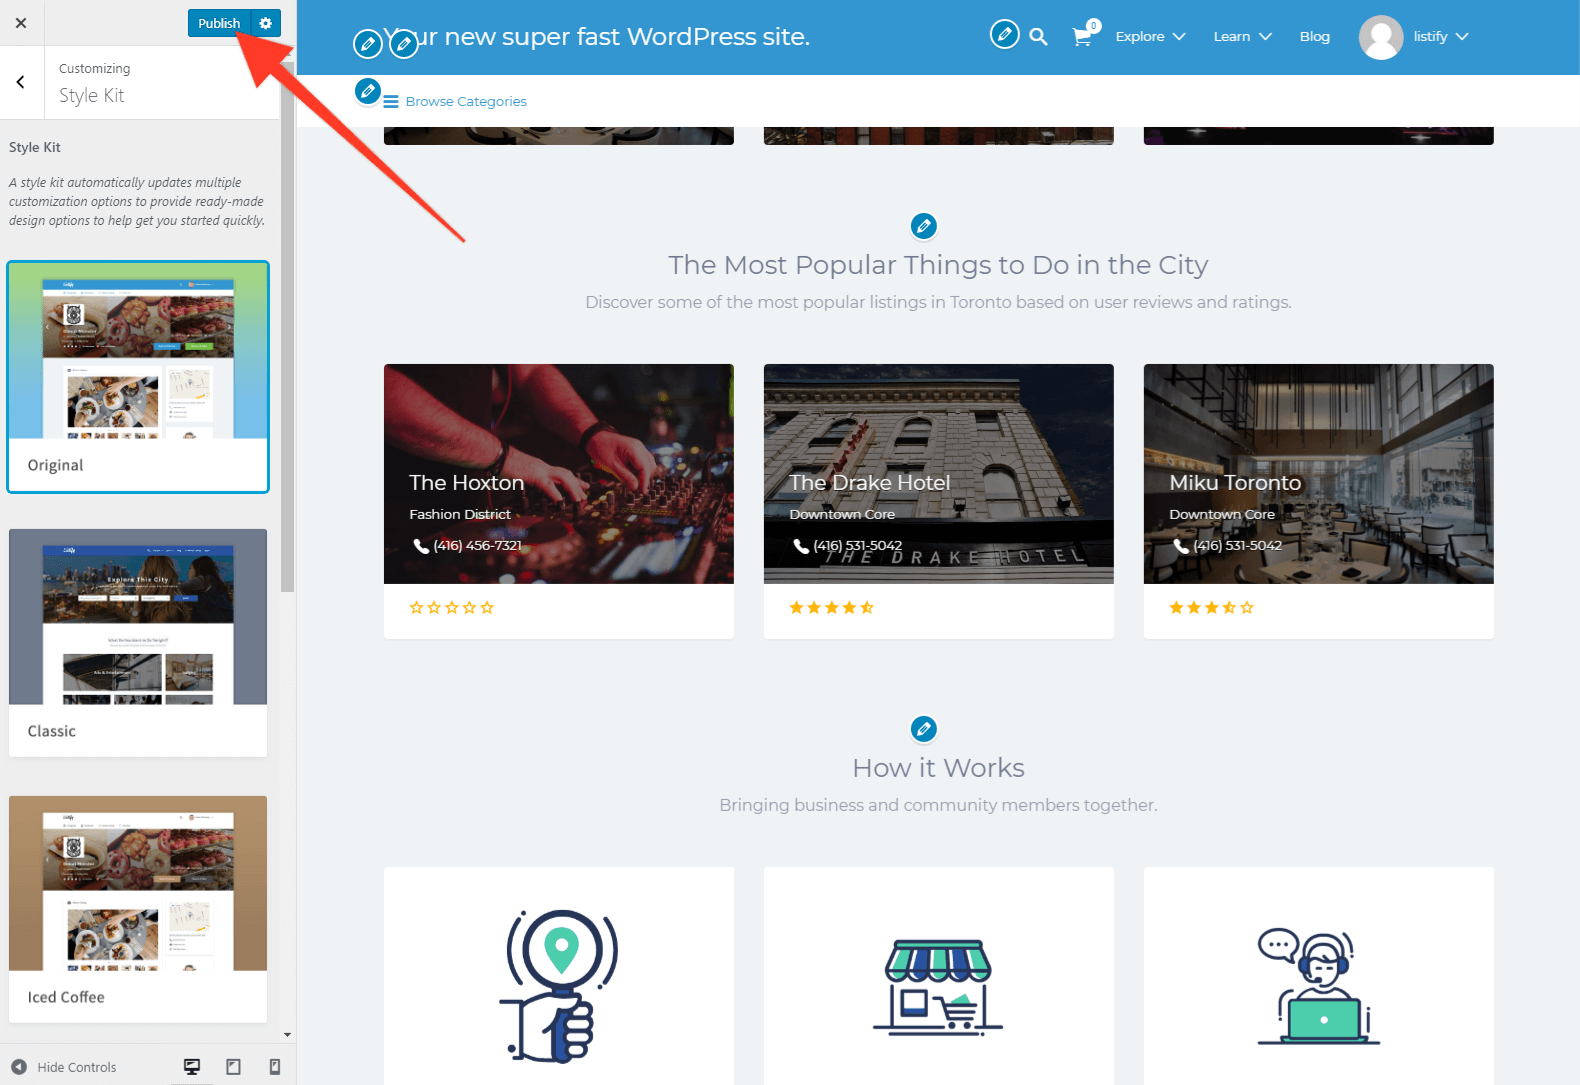Select the Classic style kit thumbnail
The width and height of the screenshot is (1580, 1085).
click(x=138, y=643)
